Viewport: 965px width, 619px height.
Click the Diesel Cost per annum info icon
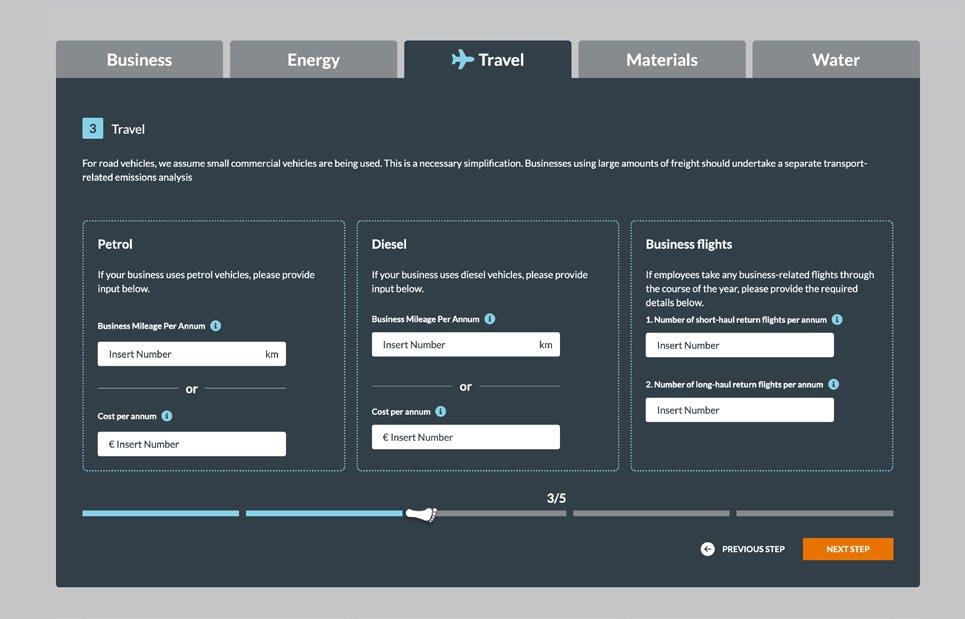click(438, 411)
